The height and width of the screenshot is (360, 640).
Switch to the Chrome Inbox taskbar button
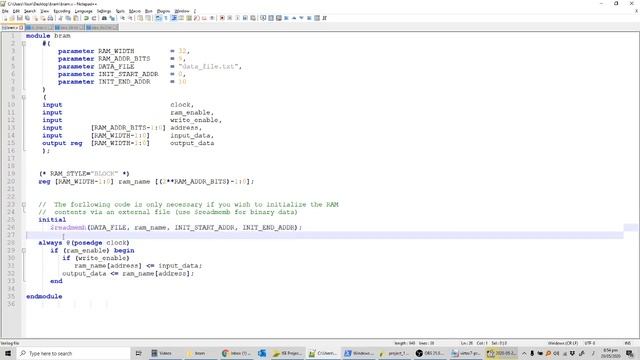pos(236,353)
